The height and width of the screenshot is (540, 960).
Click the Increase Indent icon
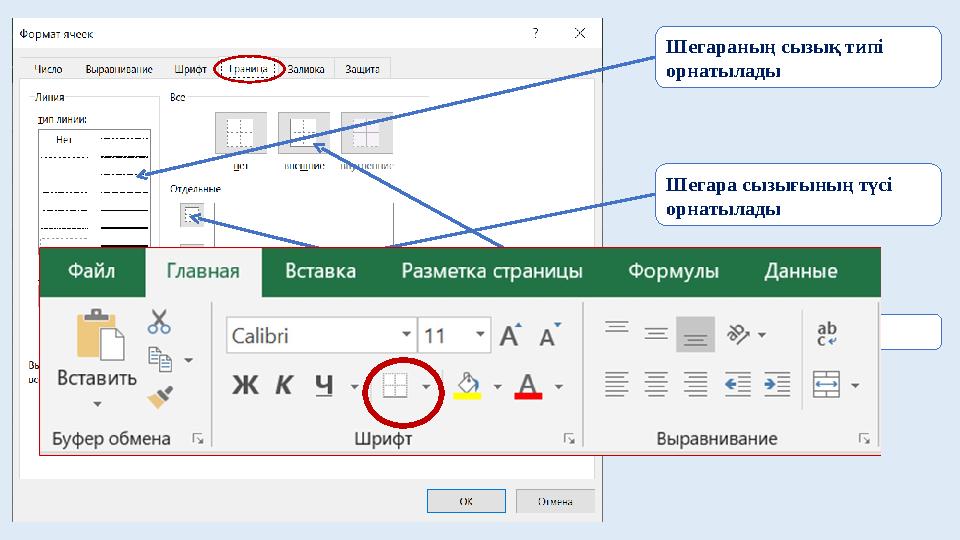click(777, 384)
